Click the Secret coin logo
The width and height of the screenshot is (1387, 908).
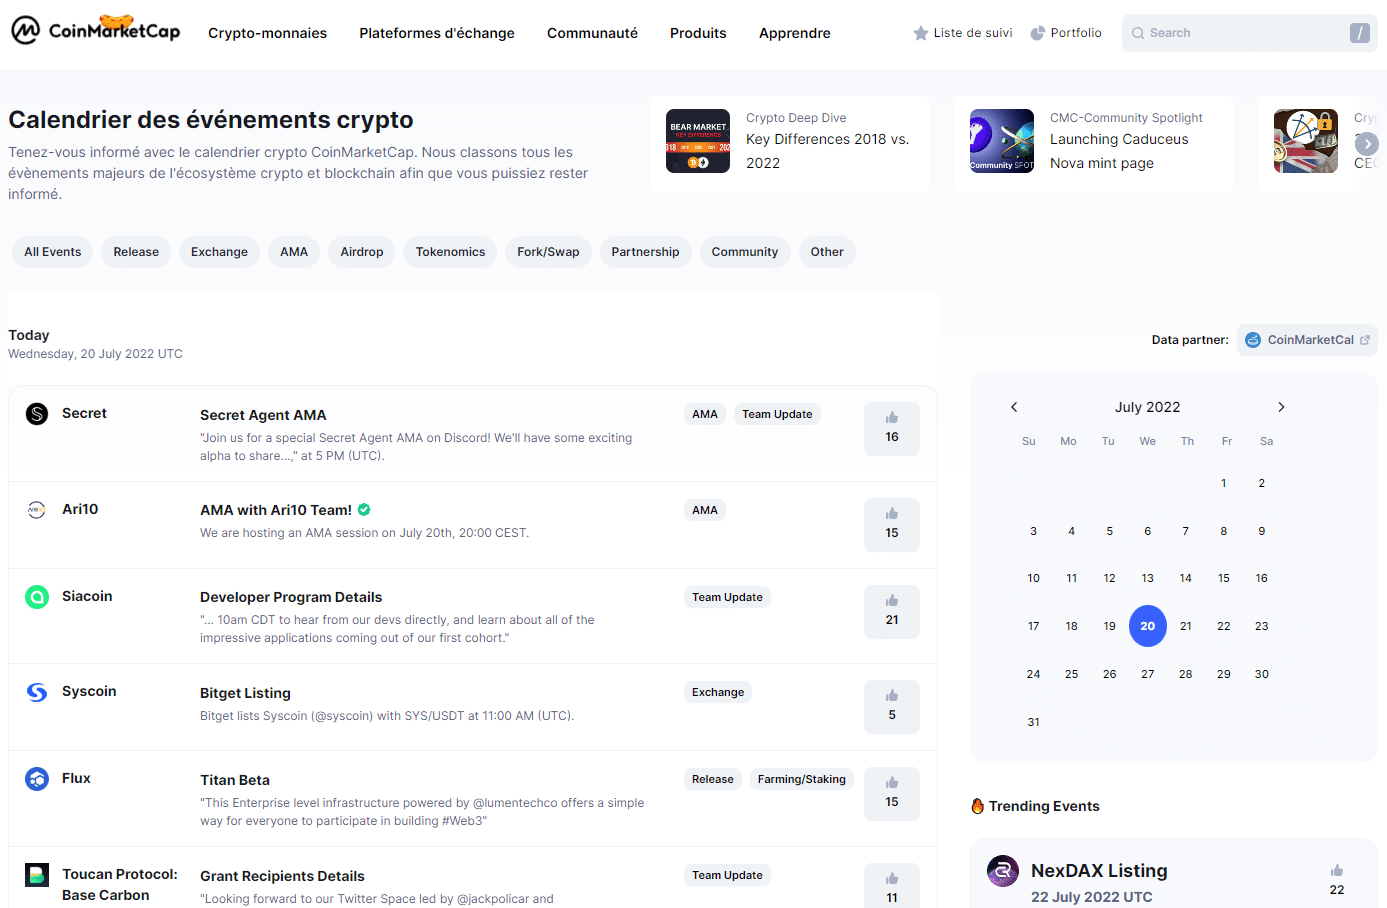(x=37, y=414)
